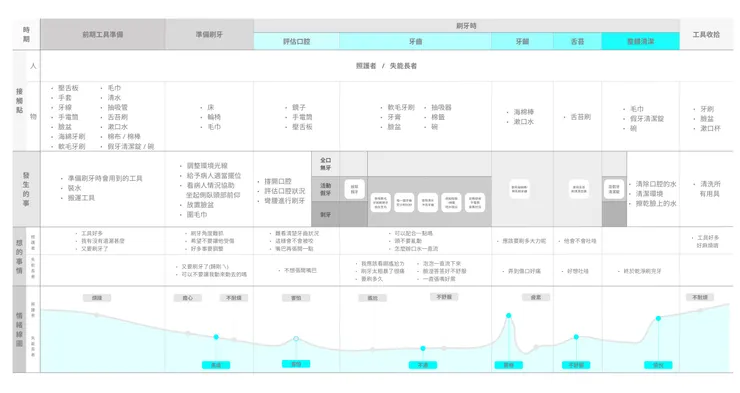Click the 刷牙時 phase header
740x393 pixels.
click(x=466, y=26)
